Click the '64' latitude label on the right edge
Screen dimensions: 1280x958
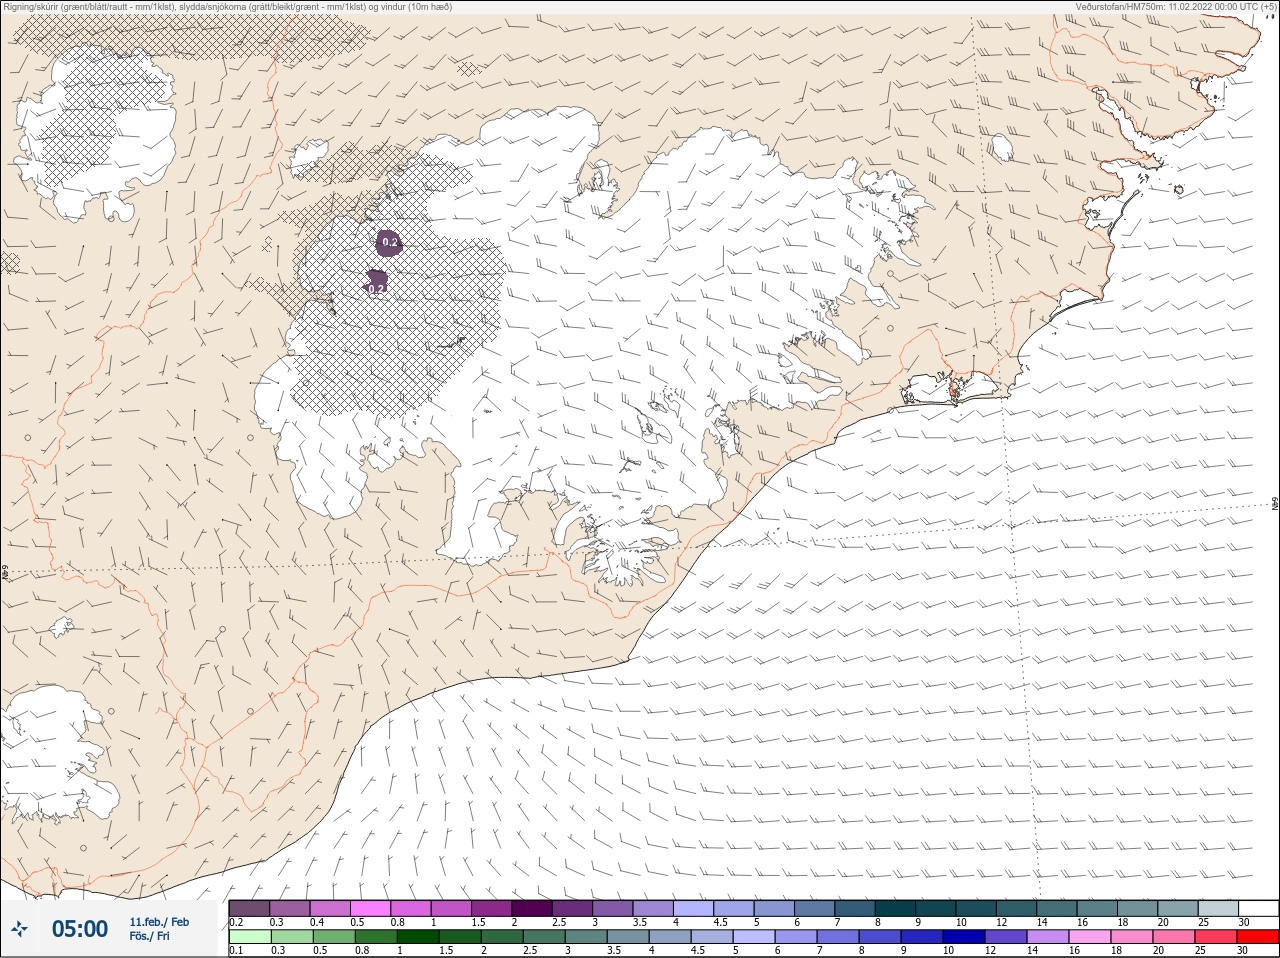[x=1275, y=501]
